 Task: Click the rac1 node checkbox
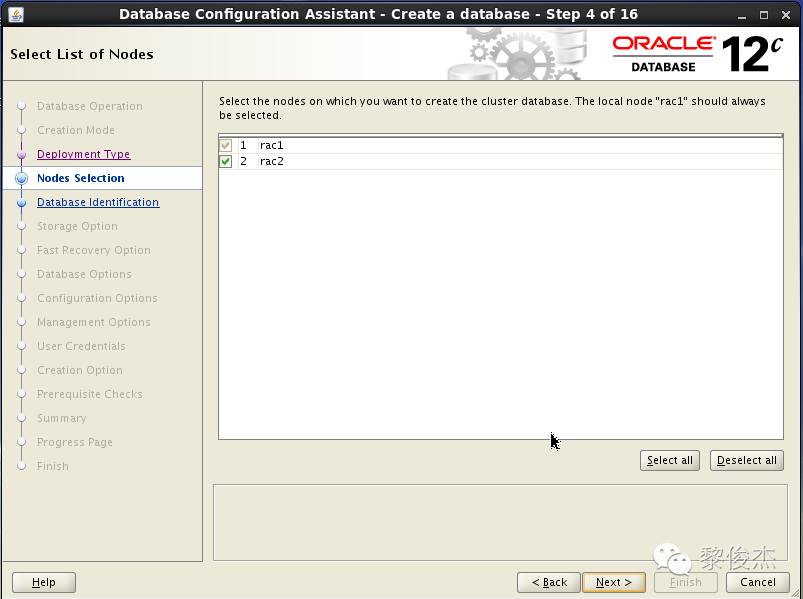tap(225, 145)
